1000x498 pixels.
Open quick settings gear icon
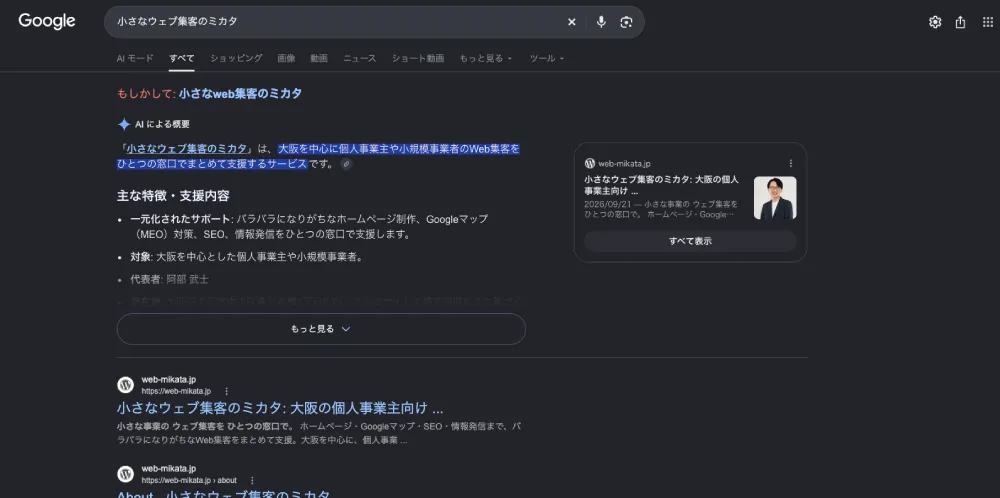click(935, 22)
